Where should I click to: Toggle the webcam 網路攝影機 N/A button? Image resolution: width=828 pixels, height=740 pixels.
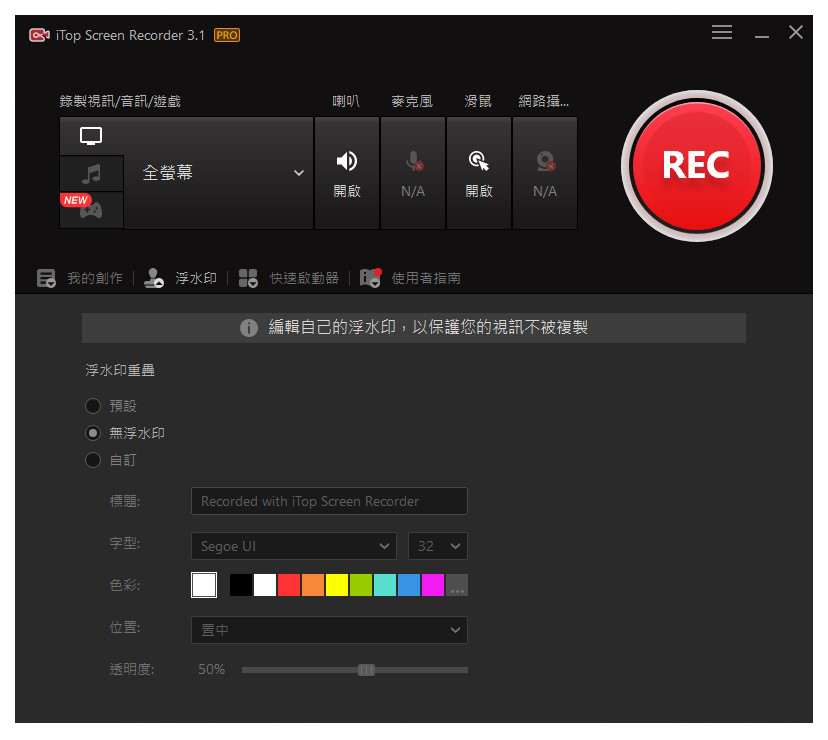pyautogui.click(x=545, y=173)
